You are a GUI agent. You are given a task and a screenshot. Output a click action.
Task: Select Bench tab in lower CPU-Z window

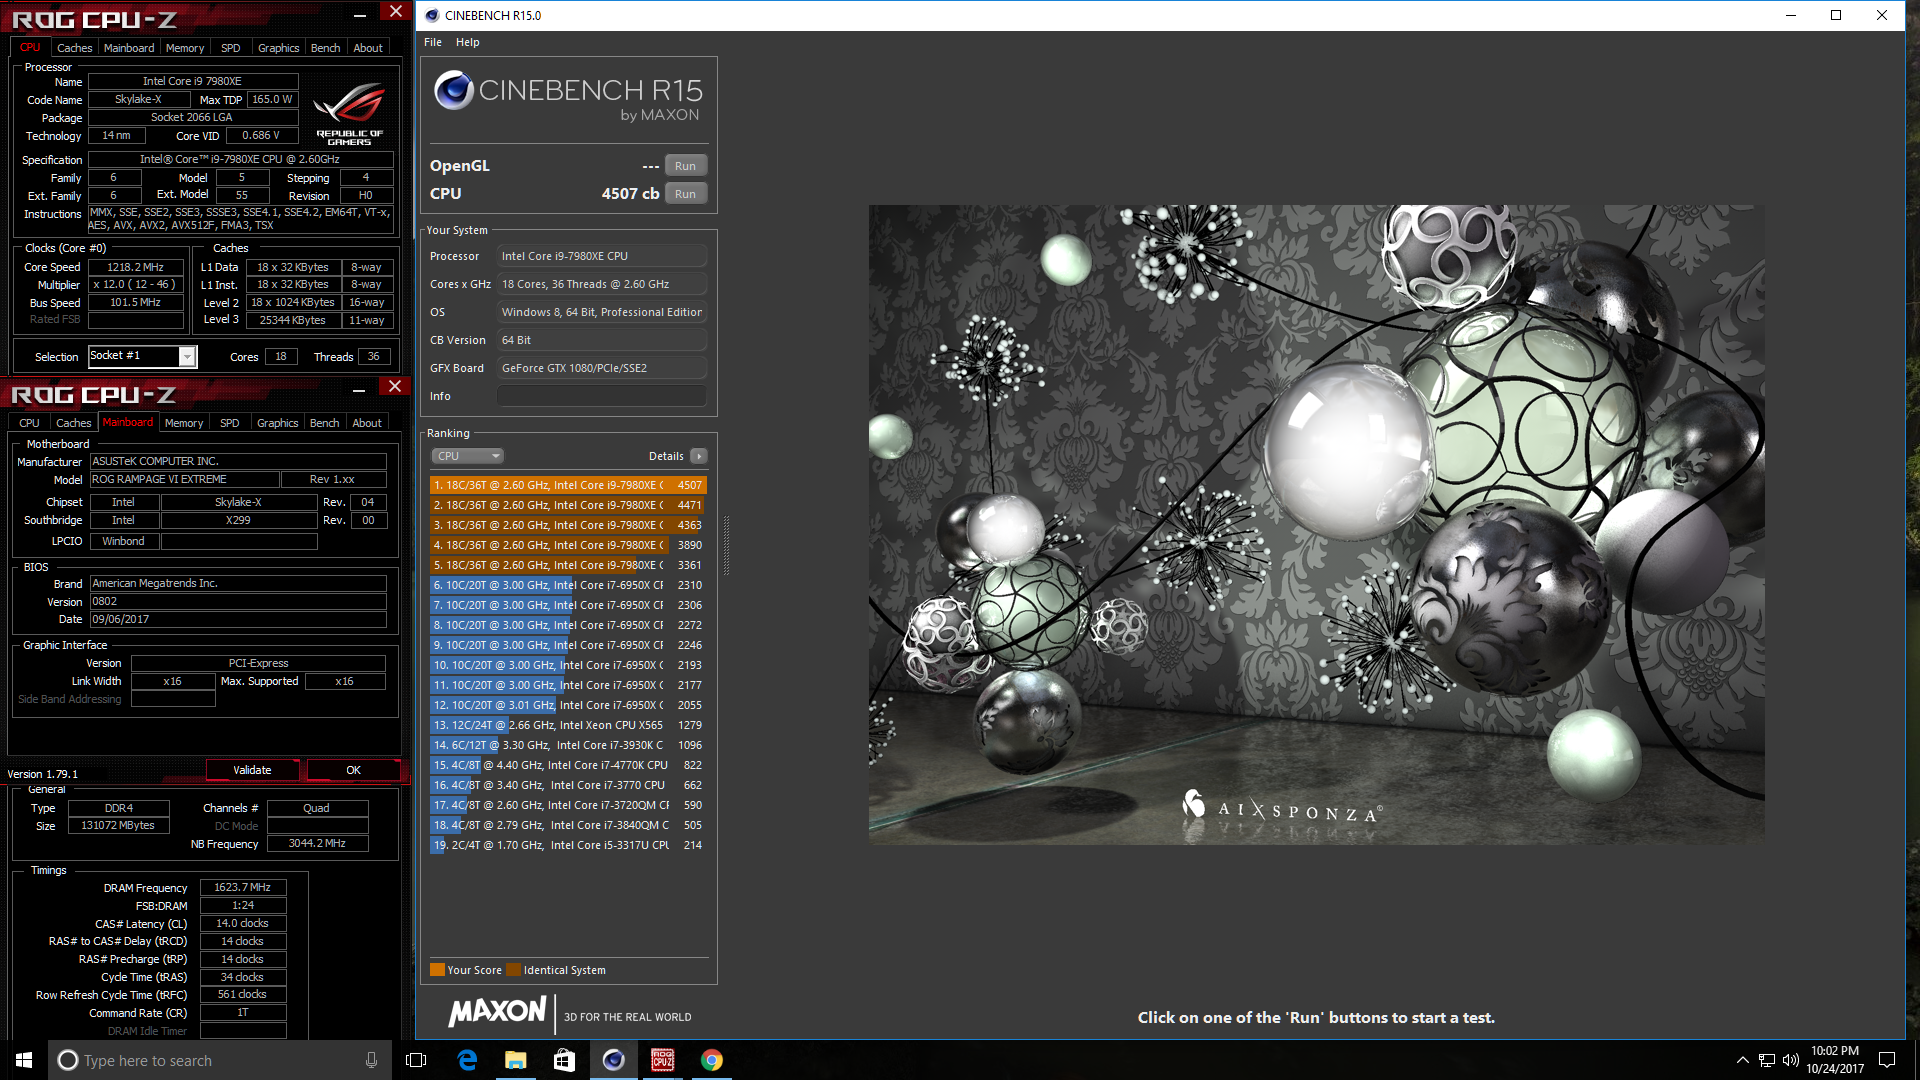pos(324,423)
